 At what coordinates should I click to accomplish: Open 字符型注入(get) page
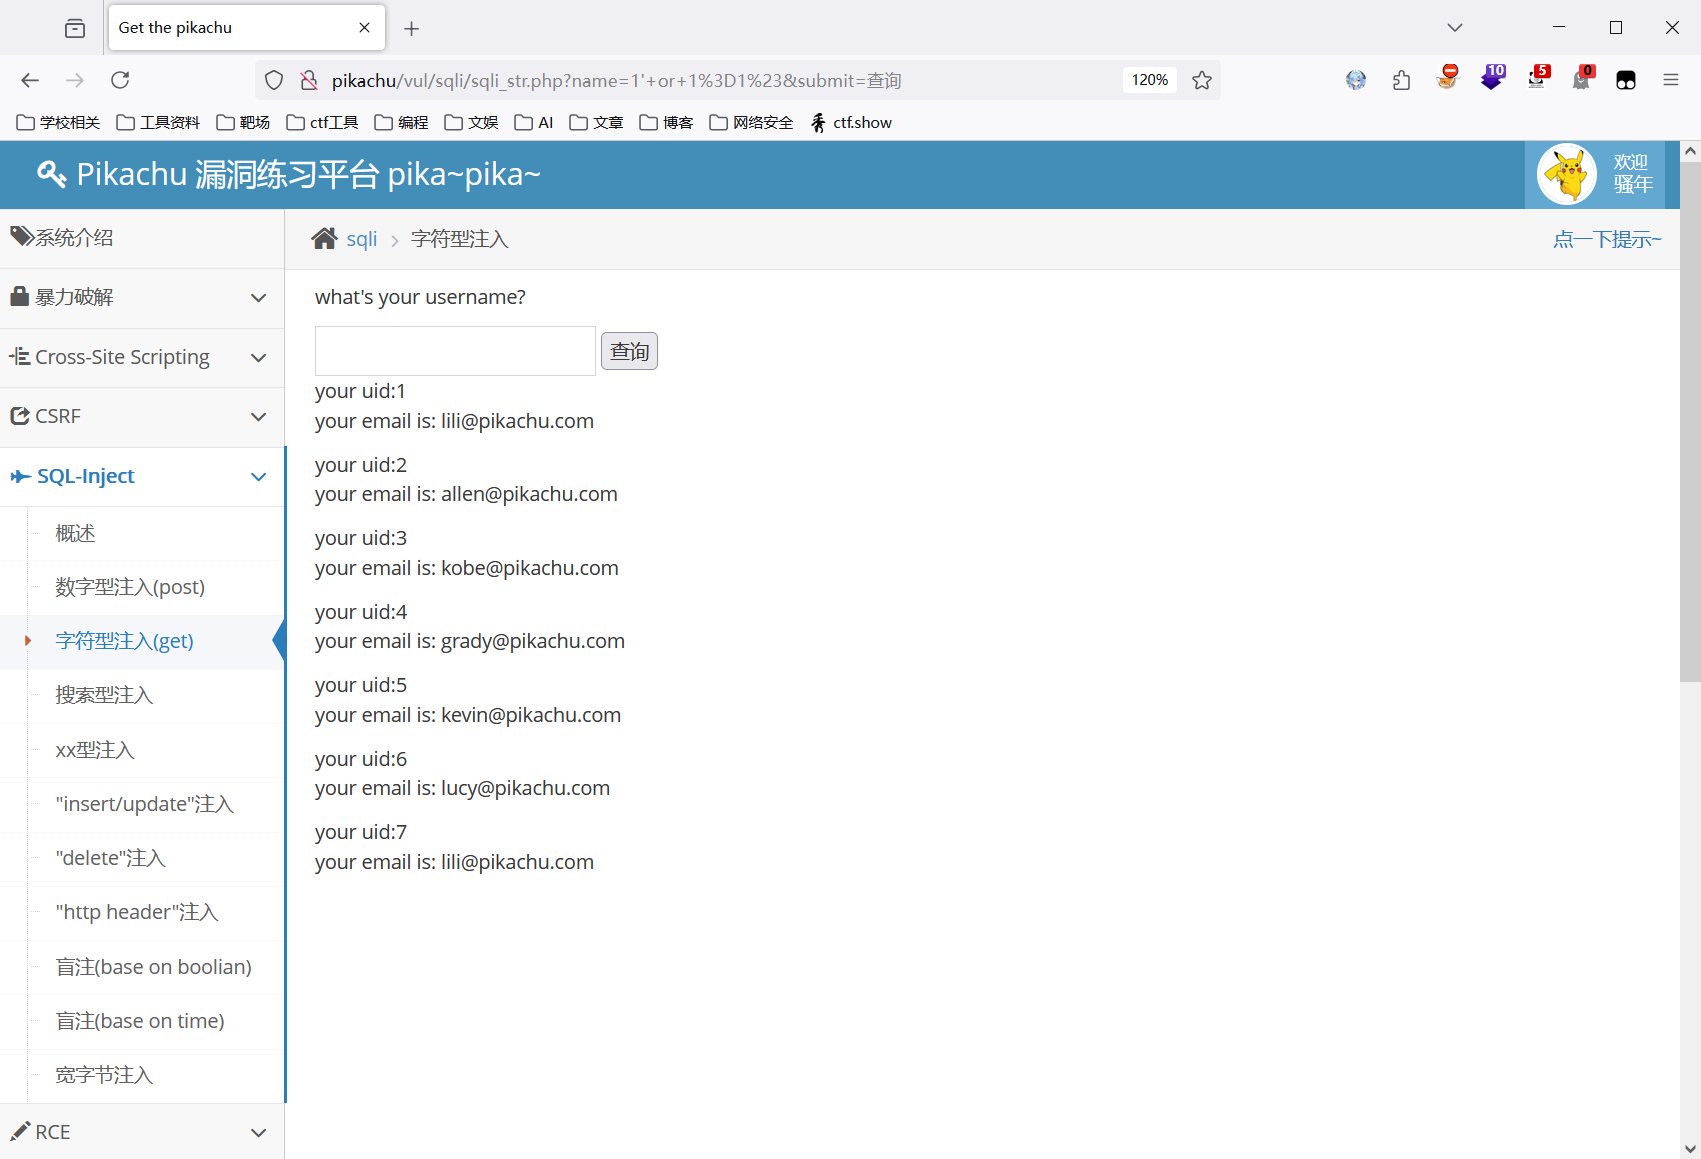click(124, 641)
